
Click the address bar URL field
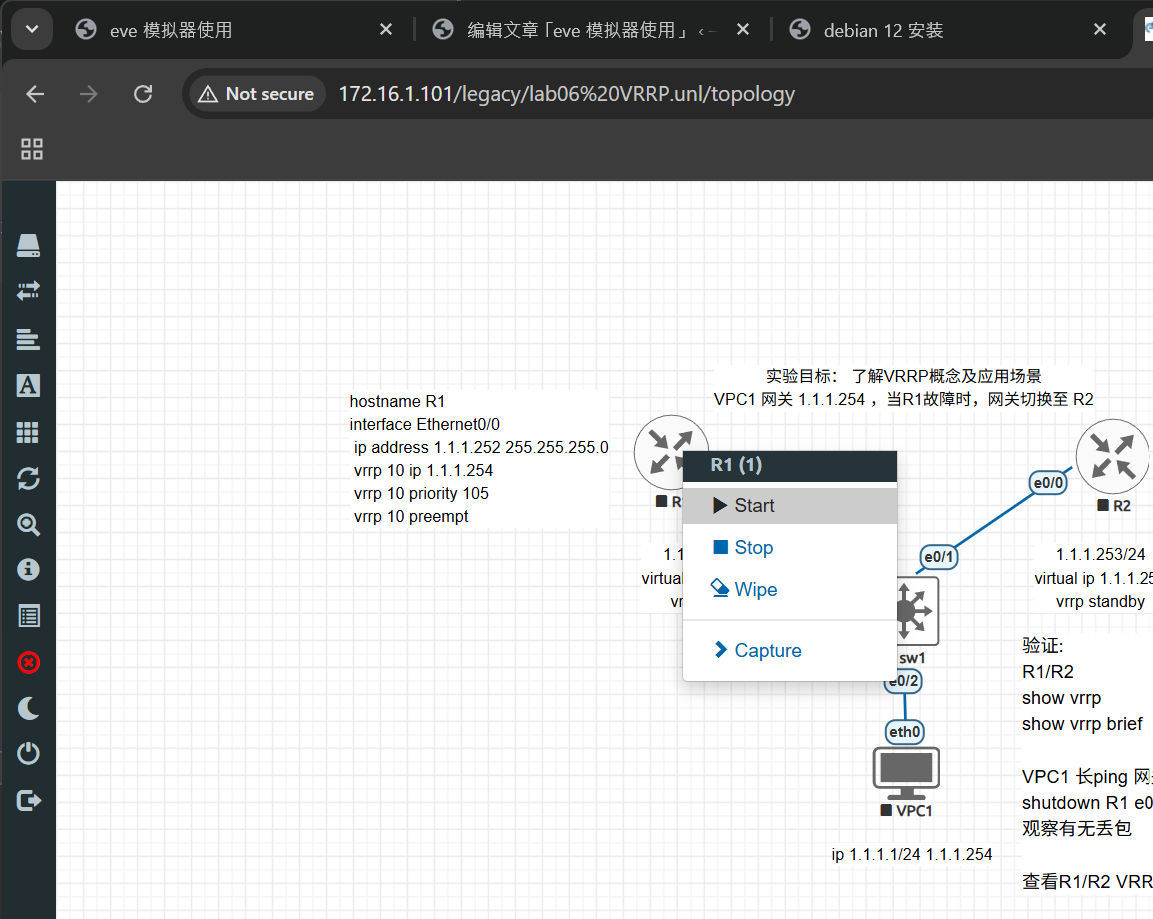(x=566, y=94)
